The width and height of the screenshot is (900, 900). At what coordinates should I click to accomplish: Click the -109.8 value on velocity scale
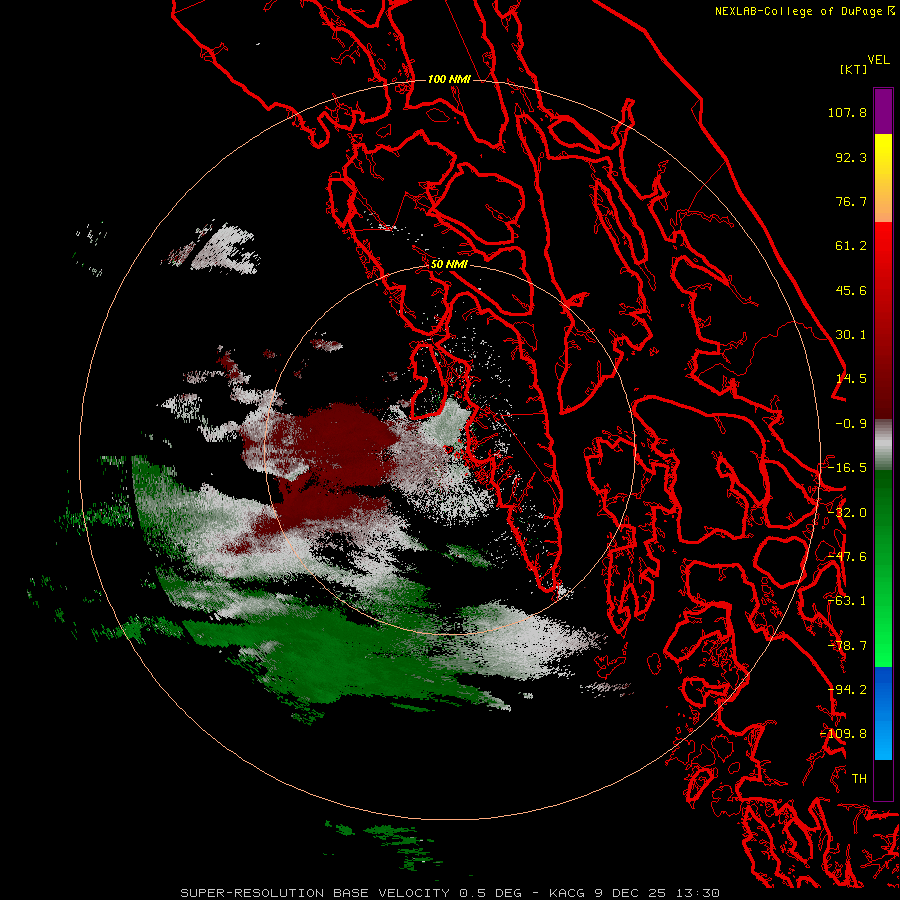click(x=844, y=734)
